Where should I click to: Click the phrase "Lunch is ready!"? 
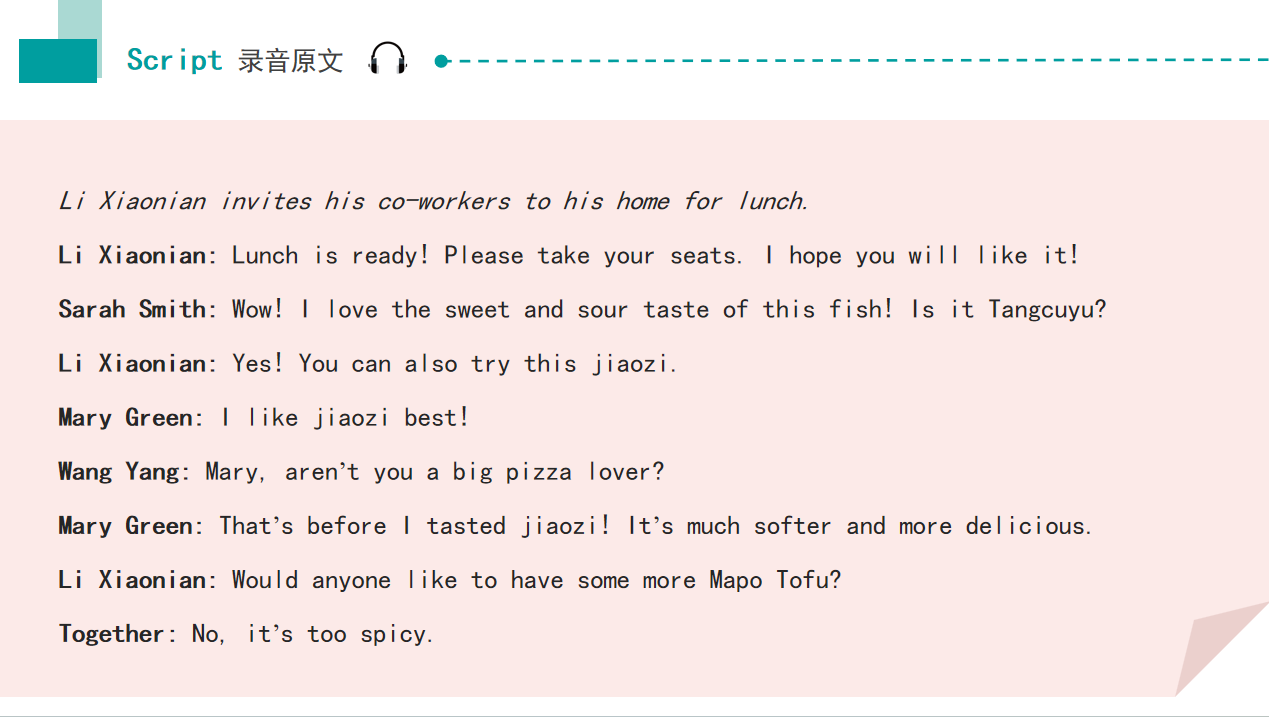[330, 255]
